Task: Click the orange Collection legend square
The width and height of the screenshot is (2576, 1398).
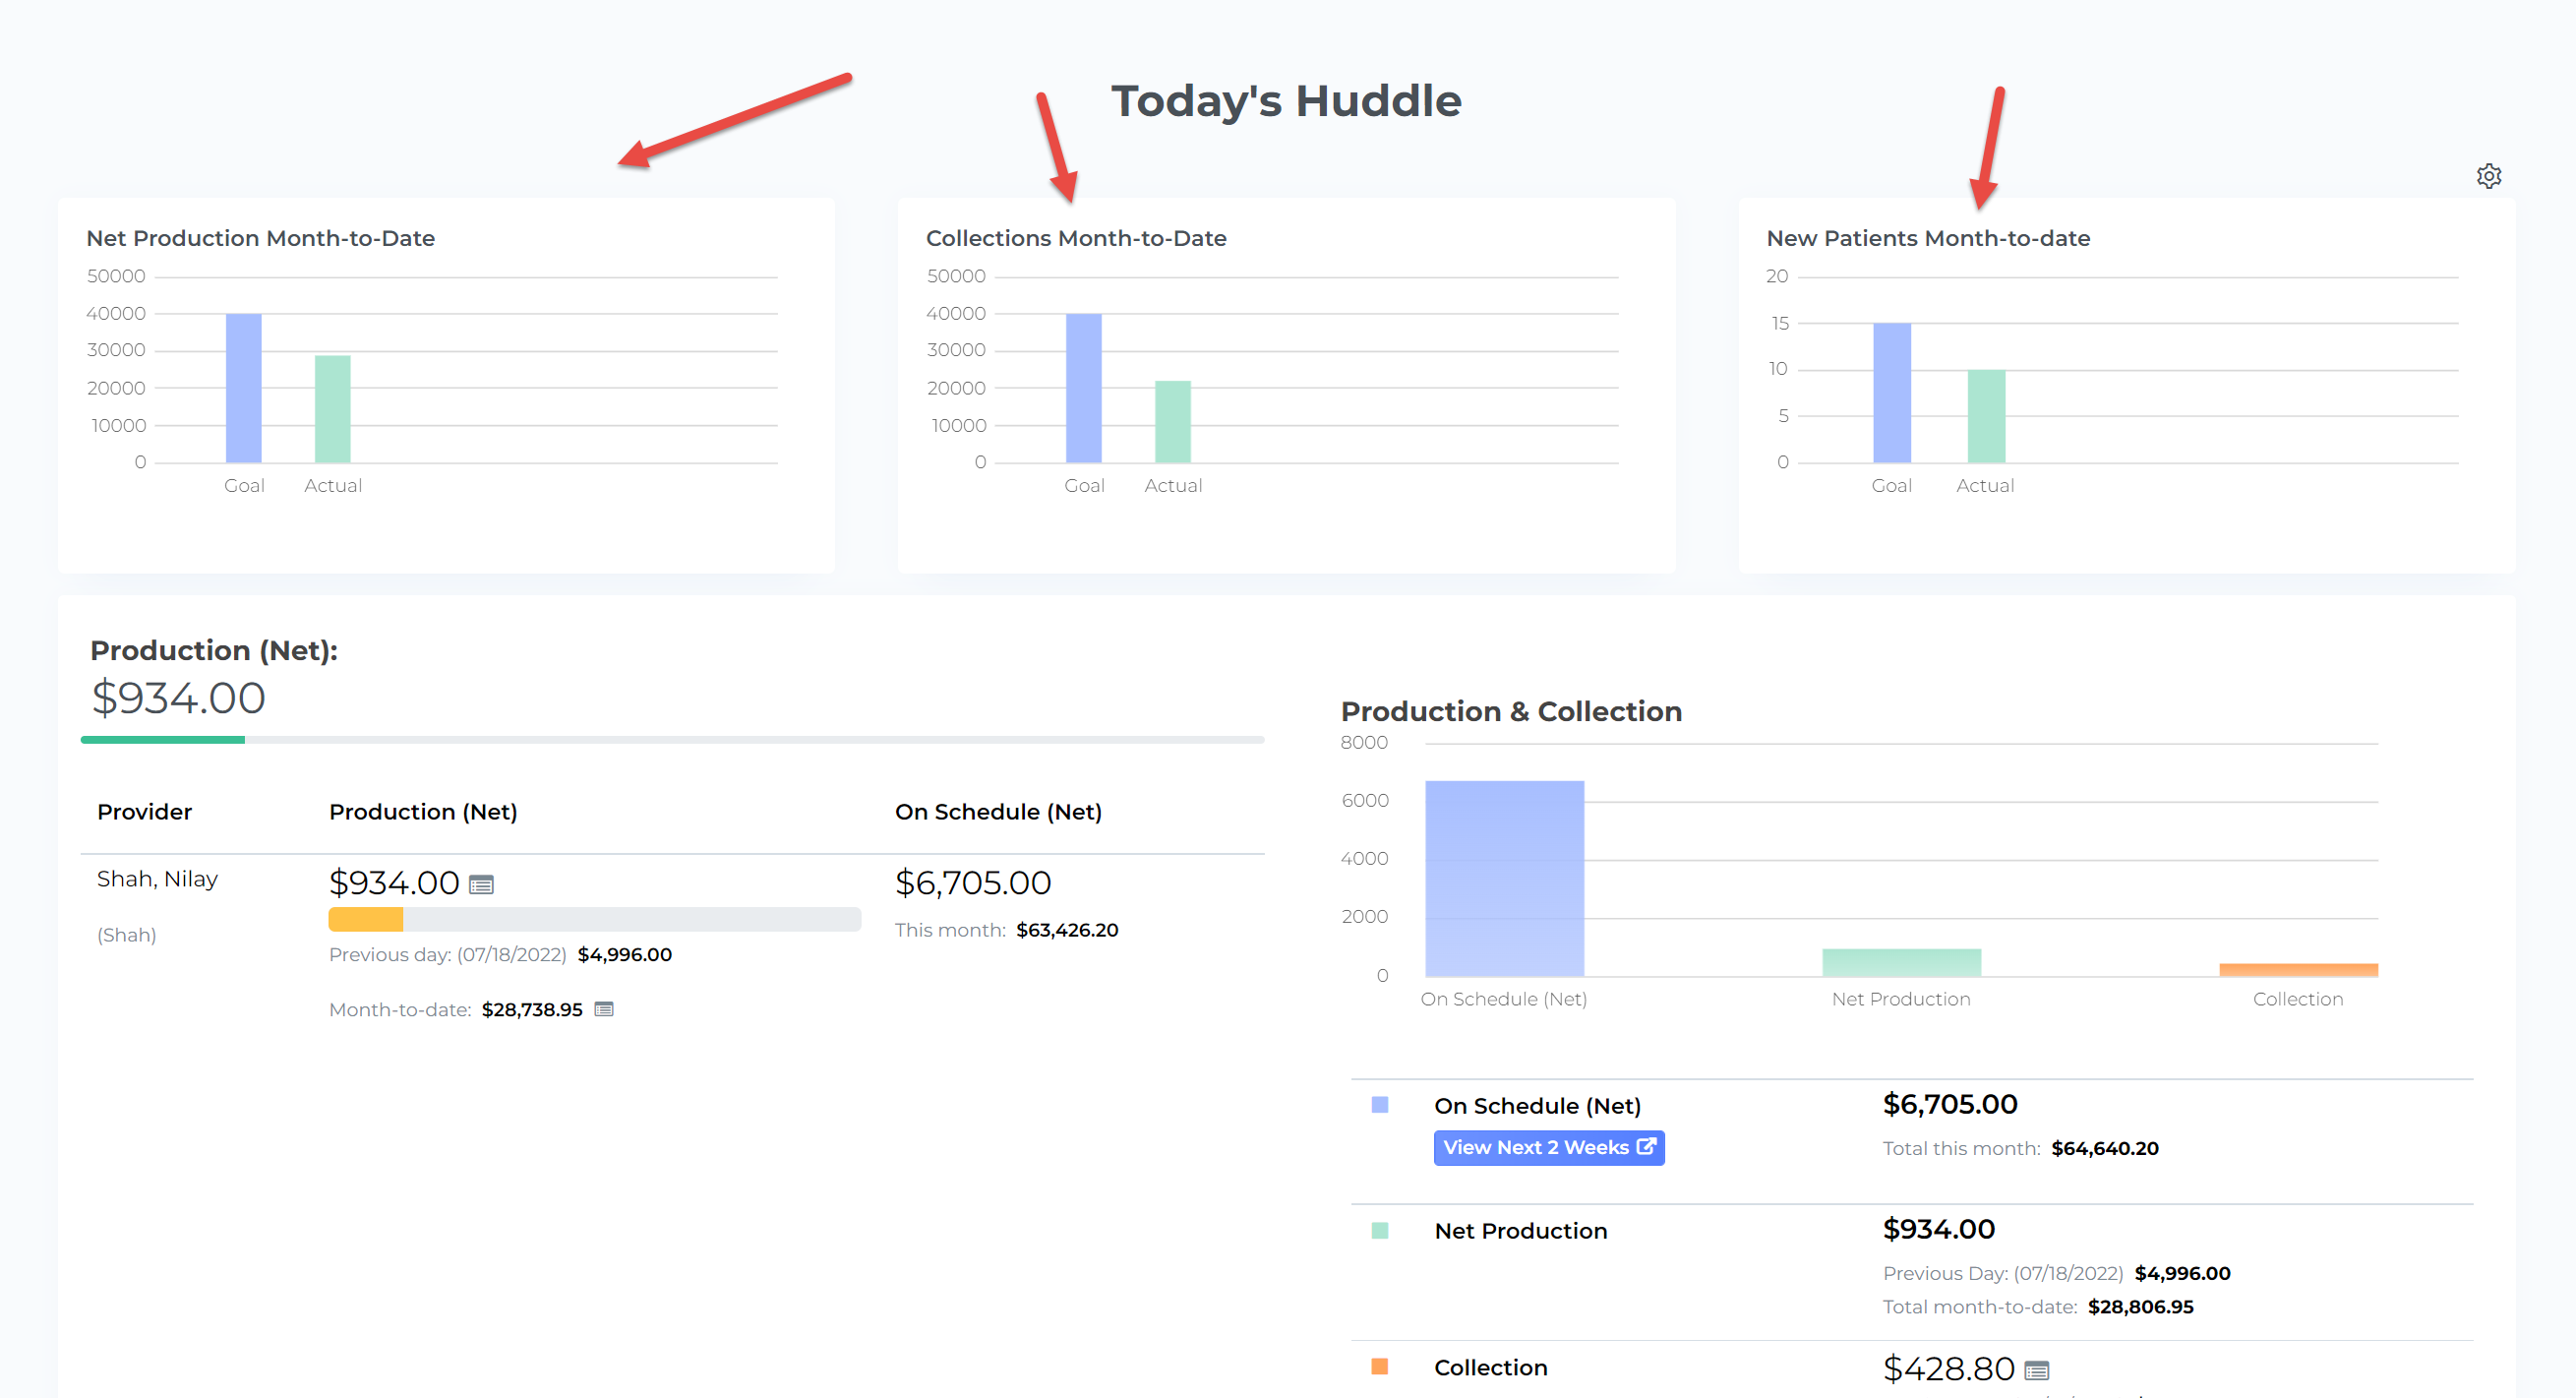Action: click(x=1379, y=1367)
